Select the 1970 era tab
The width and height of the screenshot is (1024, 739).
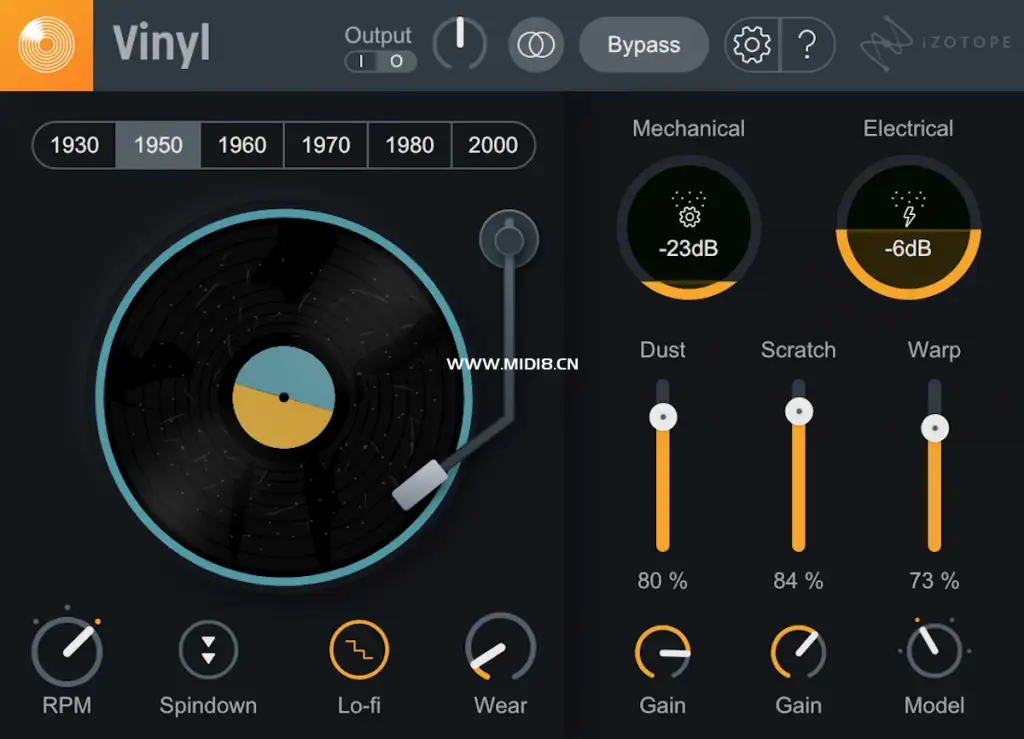tap(326, 145)
